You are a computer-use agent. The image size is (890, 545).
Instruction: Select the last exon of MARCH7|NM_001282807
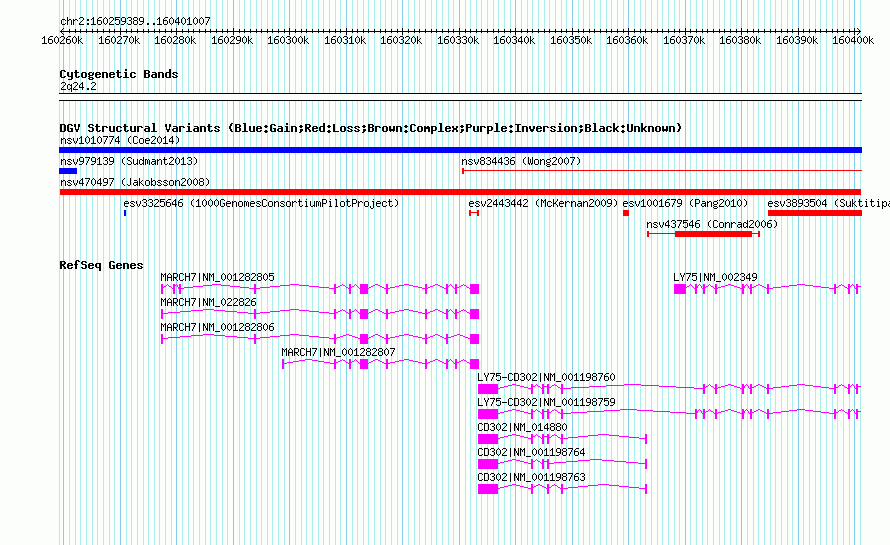(x=475, y=364)
